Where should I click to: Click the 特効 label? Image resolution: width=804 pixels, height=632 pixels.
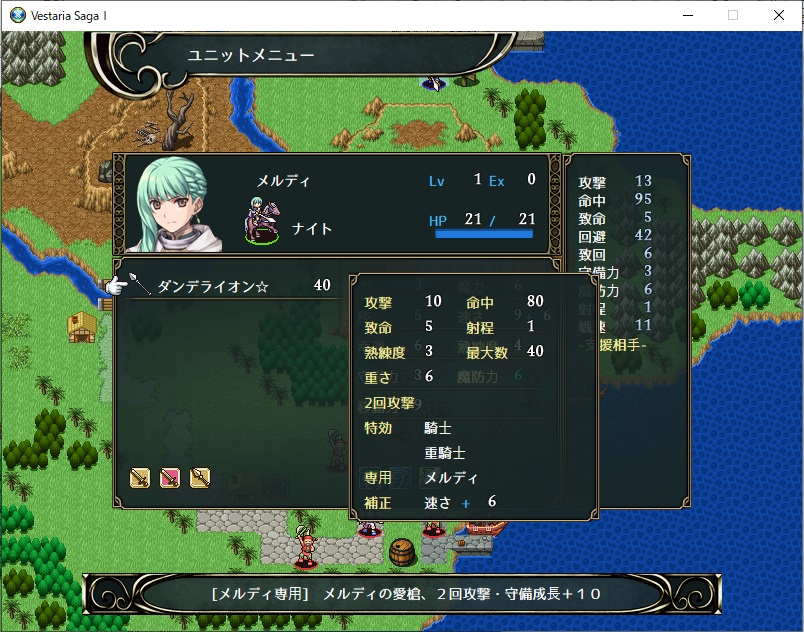(x=378, y=427)
